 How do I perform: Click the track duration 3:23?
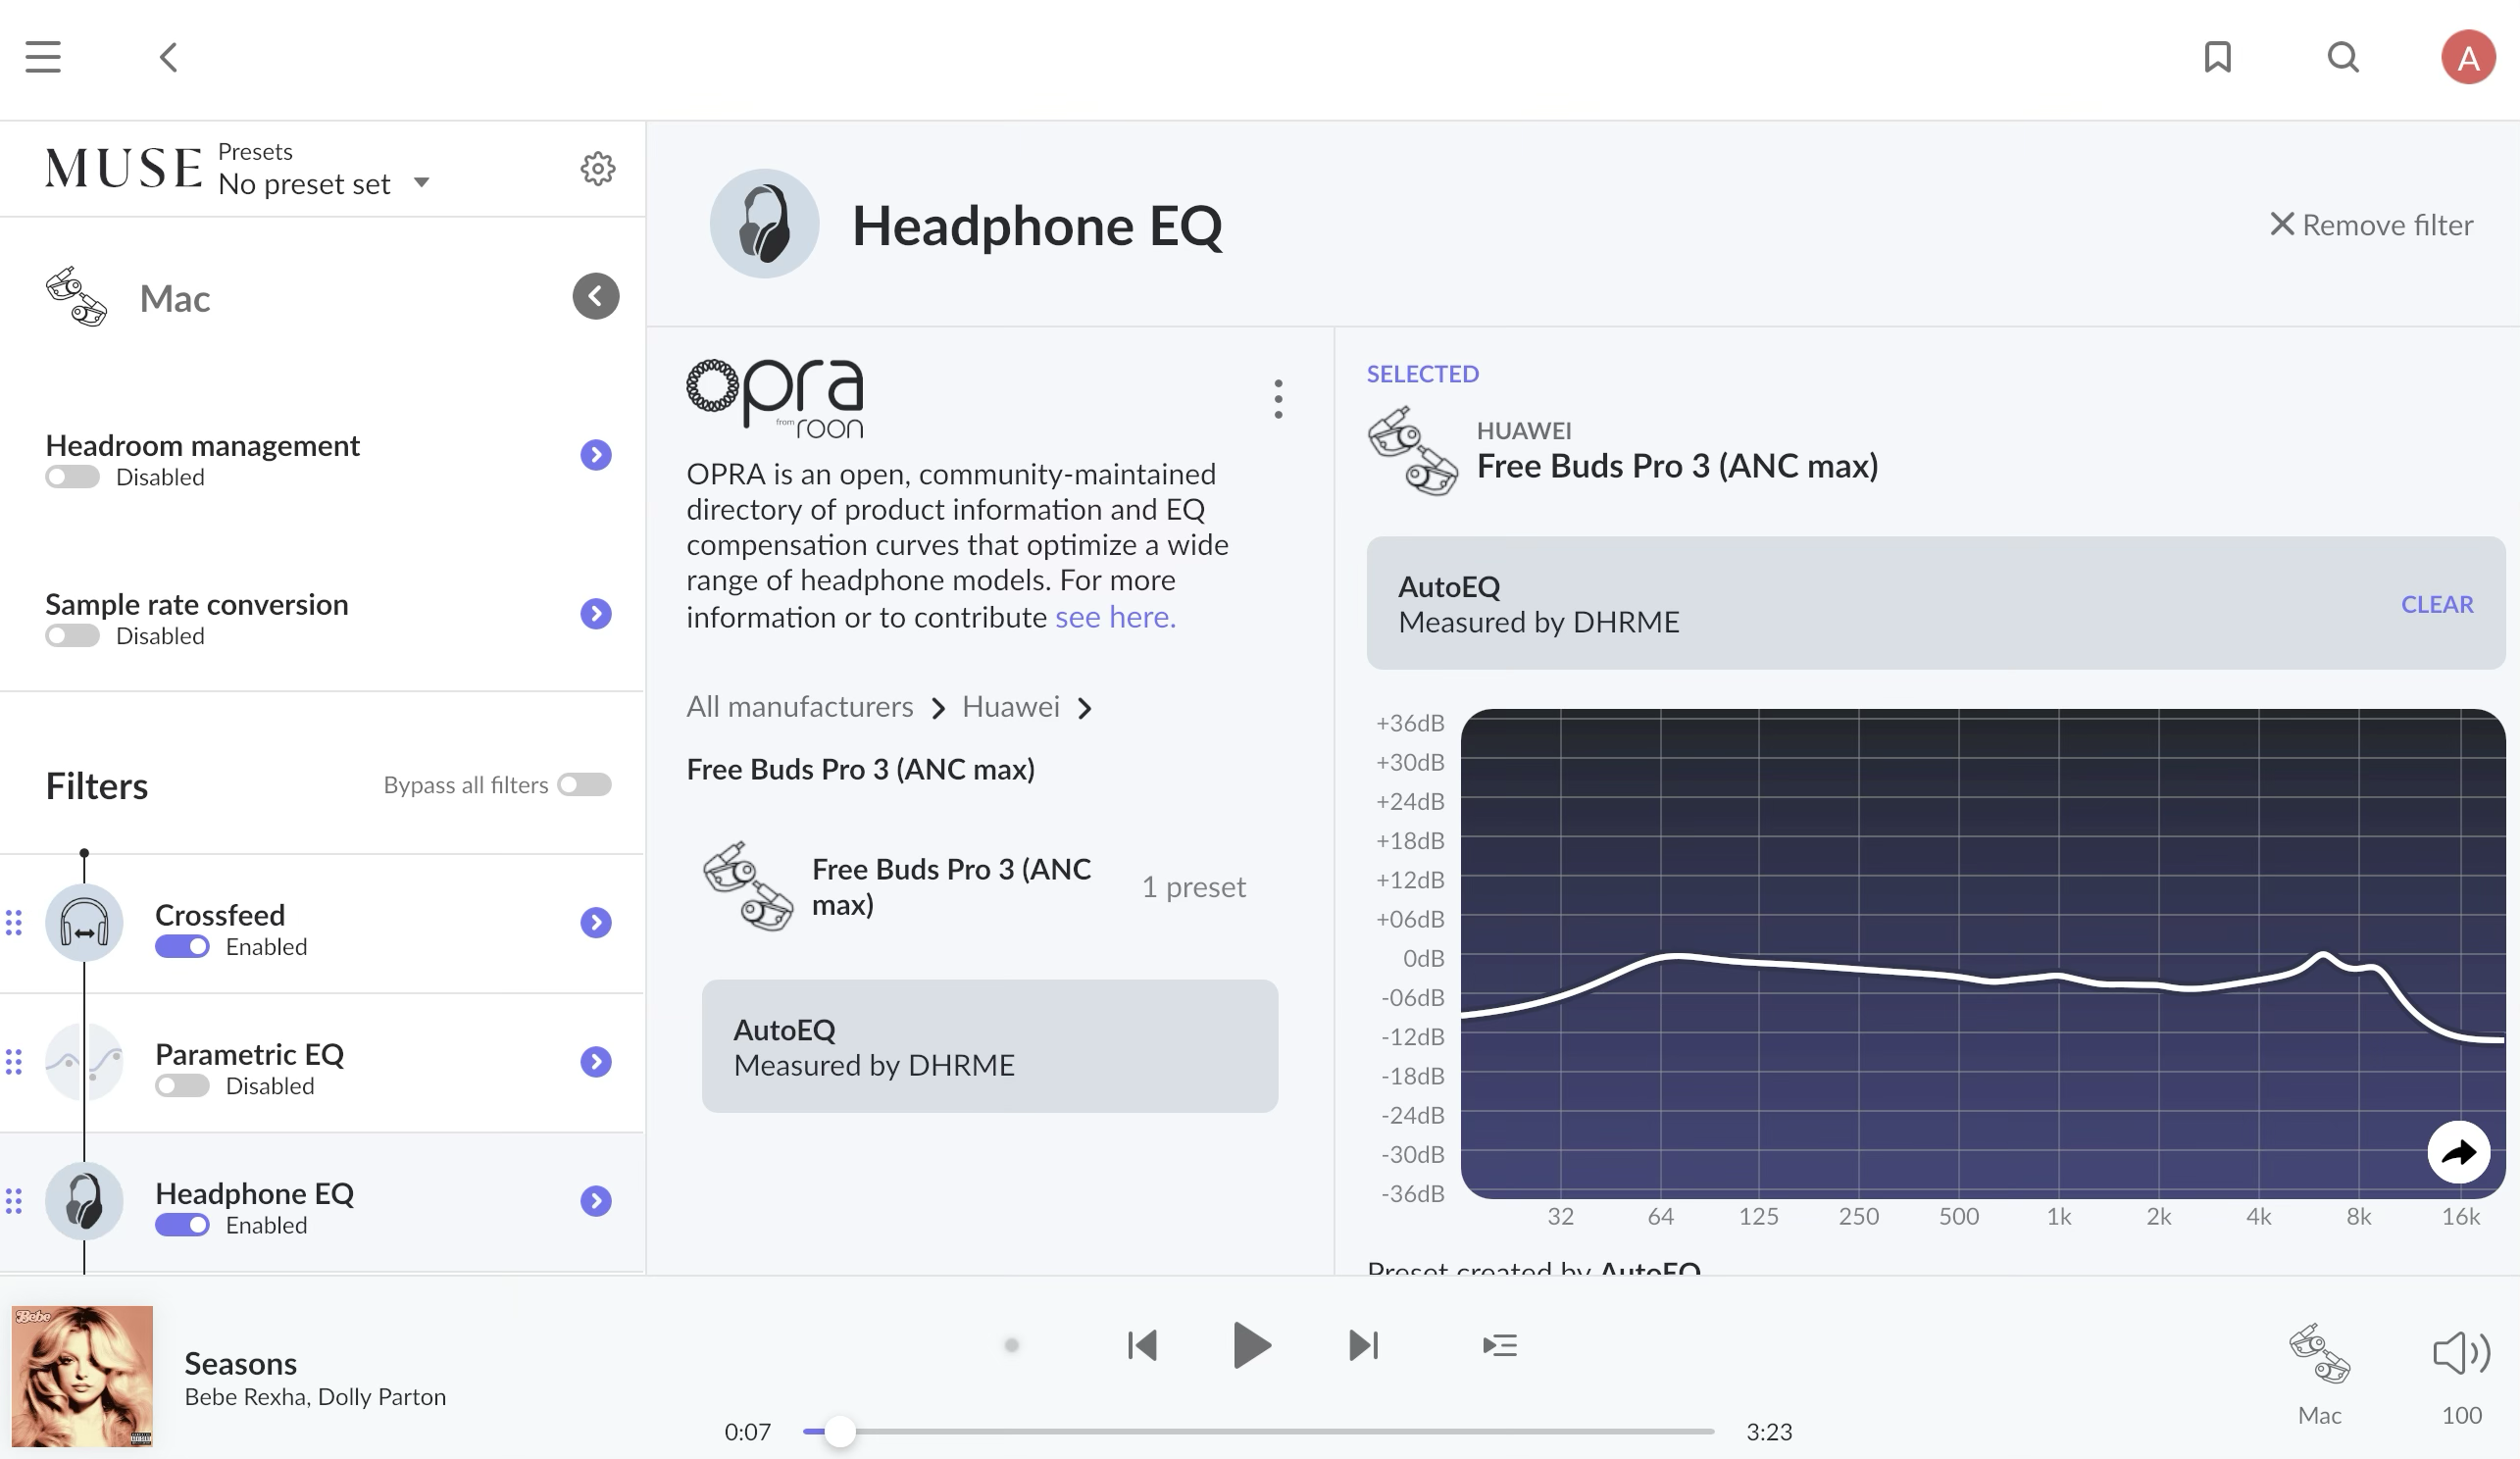pyautogui.click(x=1768, y=1432)
